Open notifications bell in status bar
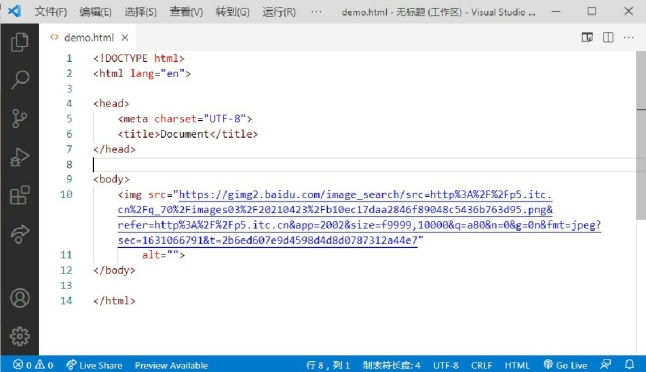 tap(630, 365)
